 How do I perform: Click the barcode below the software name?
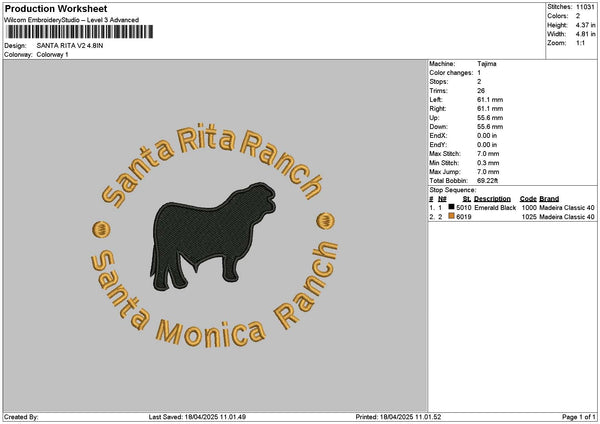[79, 33]
